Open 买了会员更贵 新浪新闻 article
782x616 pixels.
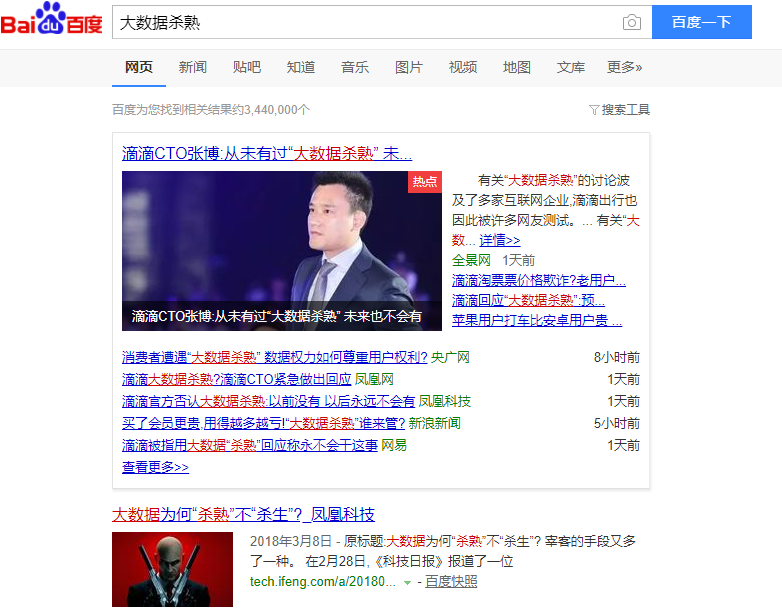tap(263, 423)
